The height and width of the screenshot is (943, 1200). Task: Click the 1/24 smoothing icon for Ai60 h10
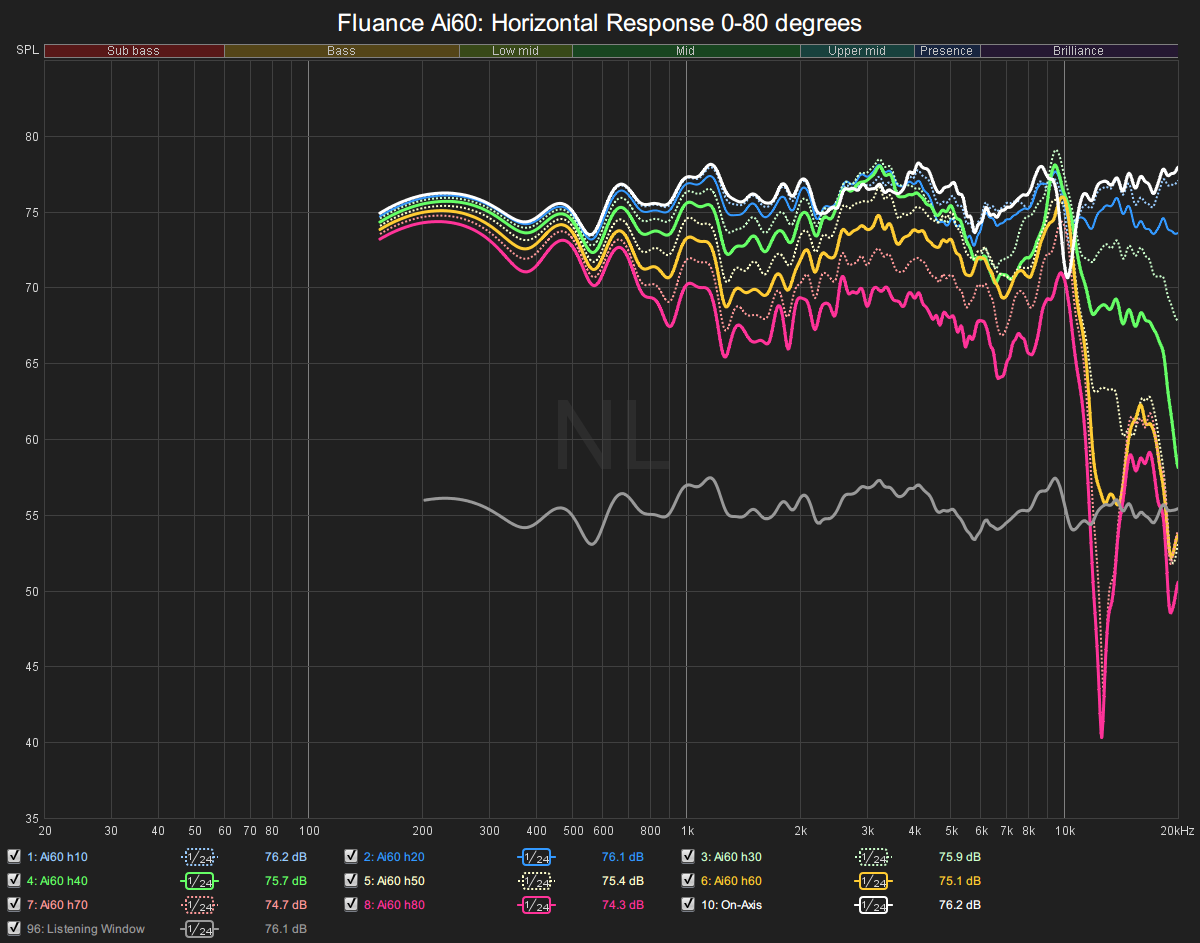(199, 857)
